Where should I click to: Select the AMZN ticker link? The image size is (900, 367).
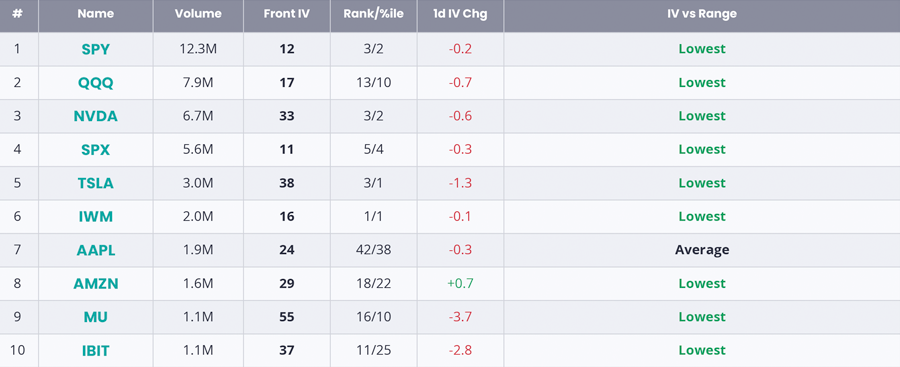click(95, 284)
